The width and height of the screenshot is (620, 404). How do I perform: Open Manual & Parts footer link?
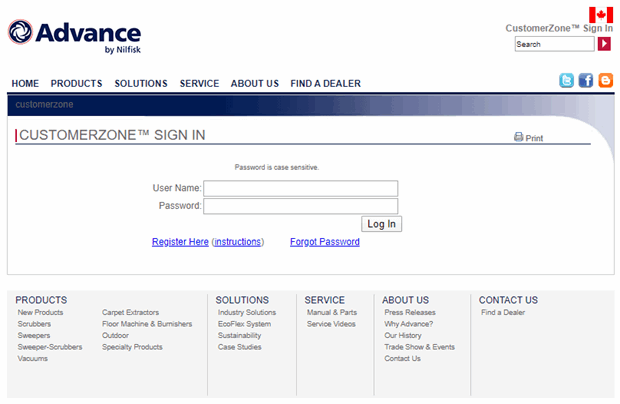coord(332,312)
